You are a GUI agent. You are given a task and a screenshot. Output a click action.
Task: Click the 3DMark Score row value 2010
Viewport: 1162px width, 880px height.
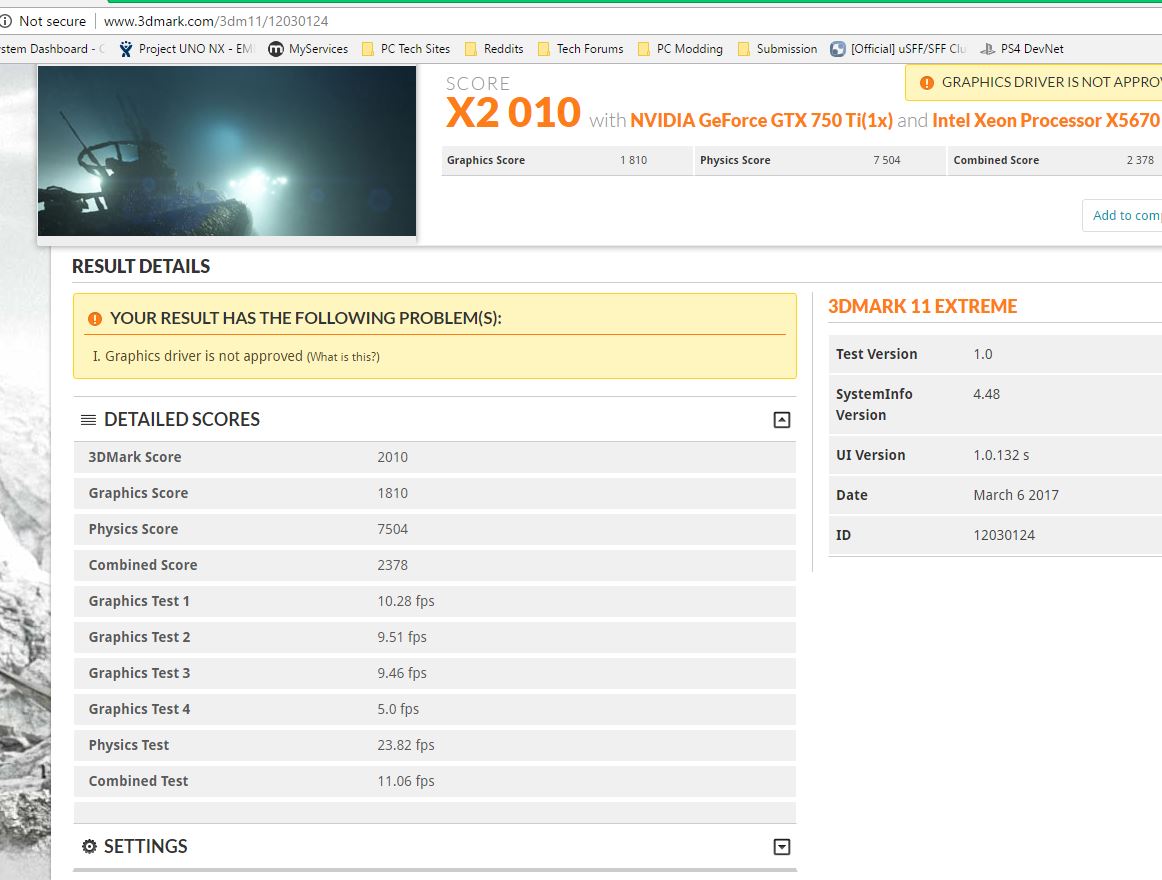point(392,457)
